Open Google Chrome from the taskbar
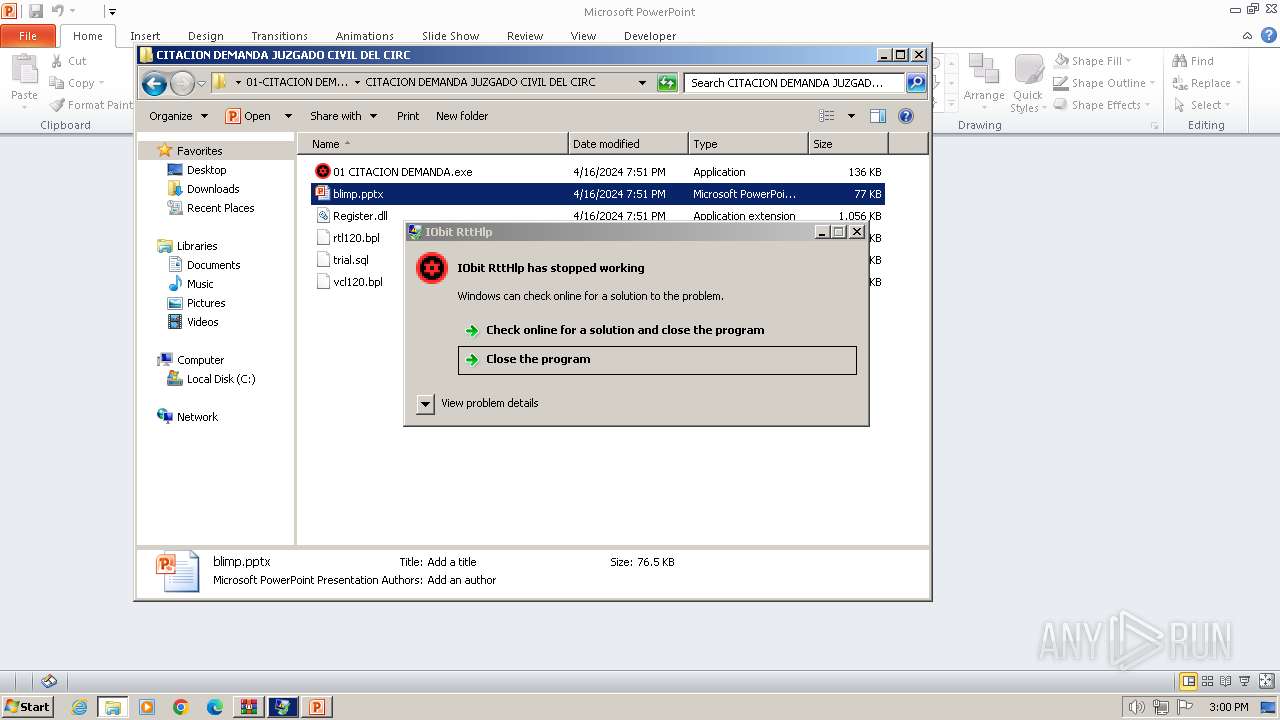1280x720 pixels. pos(181,707)
